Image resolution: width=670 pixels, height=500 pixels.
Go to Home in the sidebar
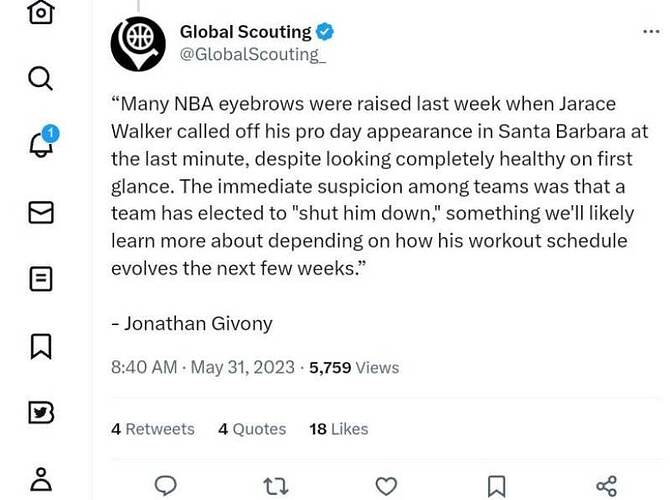[x=41, y=11]
